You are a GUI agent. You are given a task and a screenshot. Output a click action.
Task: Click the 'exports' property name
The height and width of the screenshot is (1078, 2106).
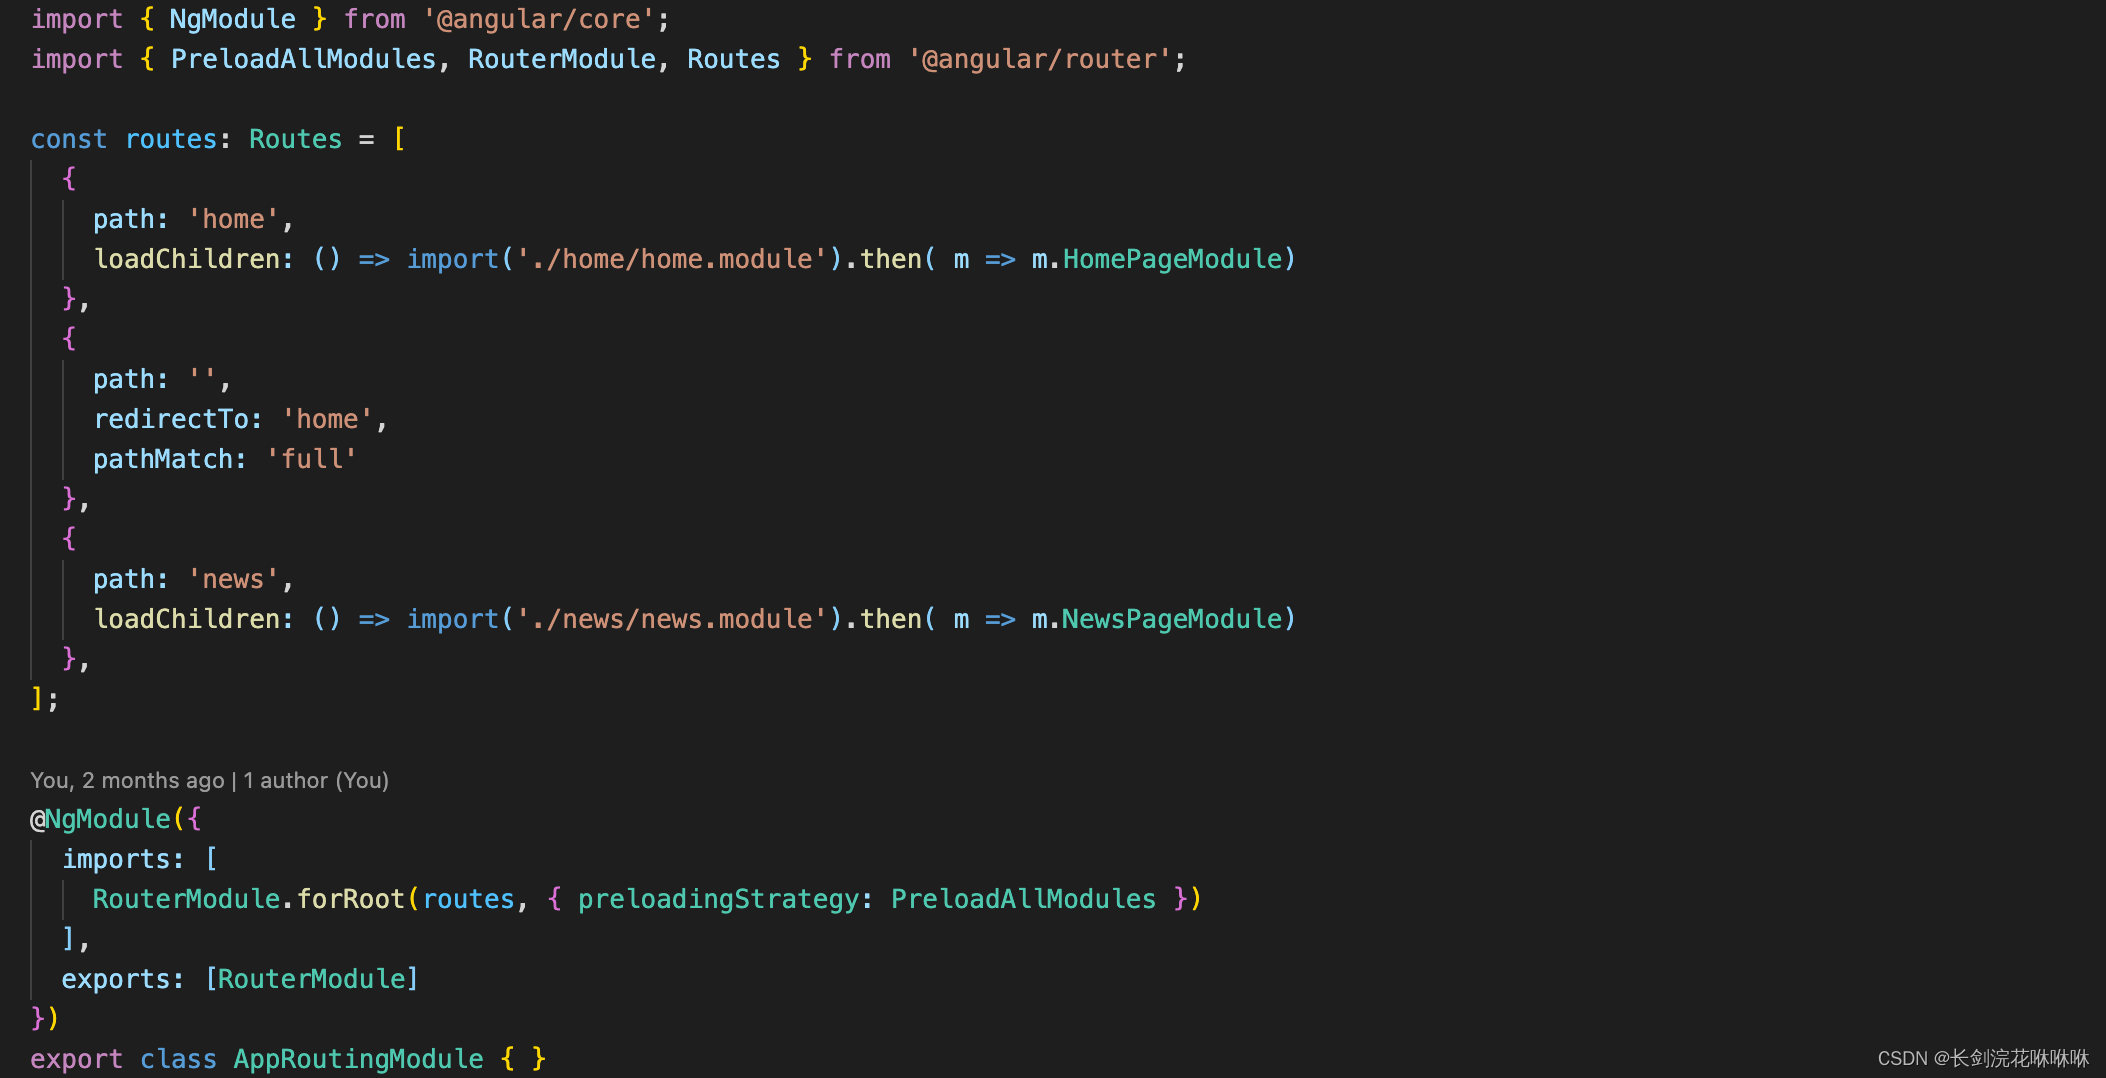tap(116, 979)
